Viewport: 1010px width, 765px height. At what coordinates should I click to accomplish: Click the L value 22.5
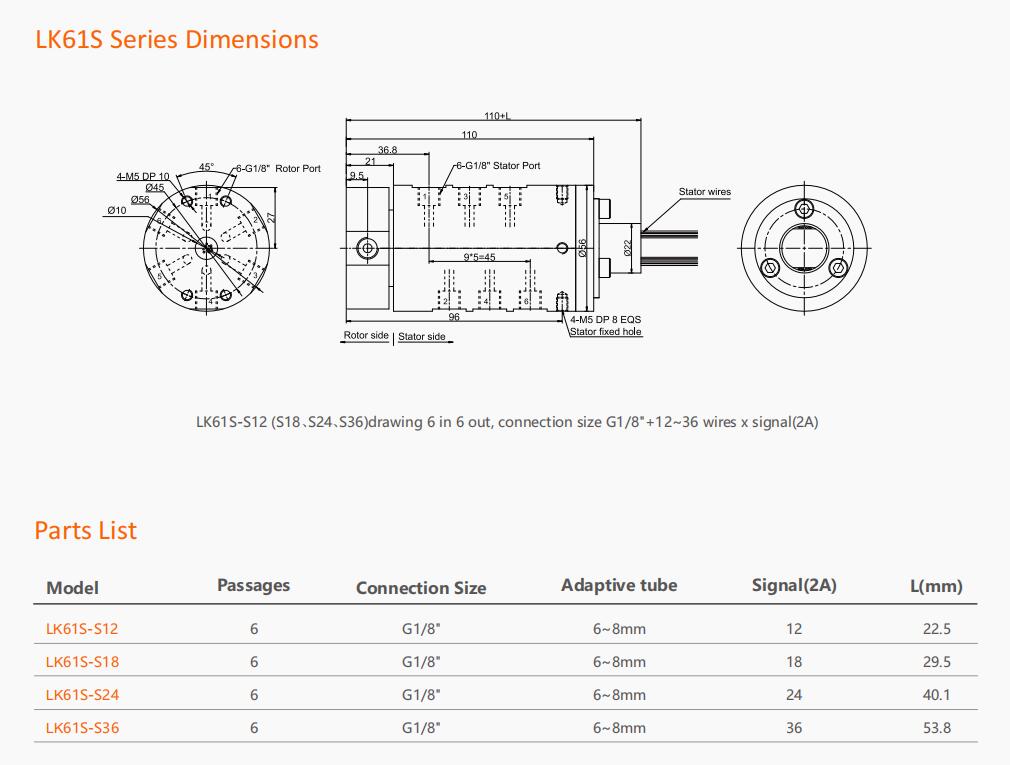(x=937, y=628)
